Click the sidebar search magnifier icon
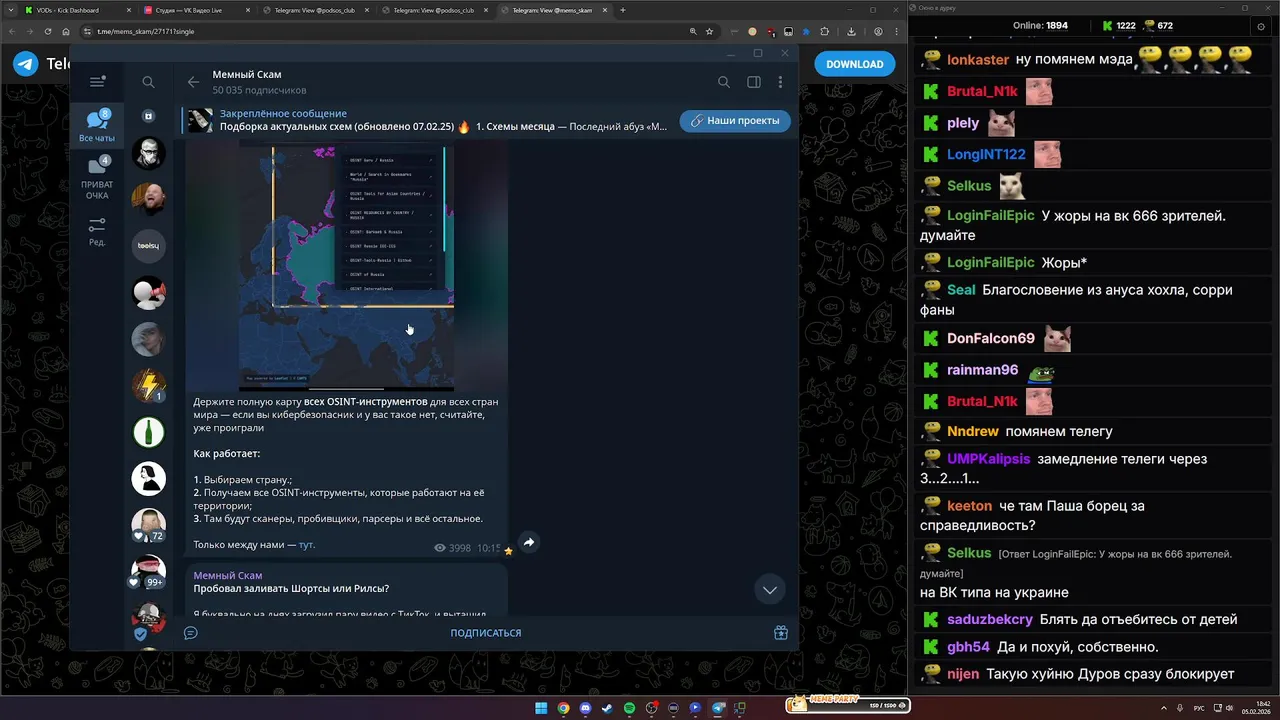 click(148, 82)
